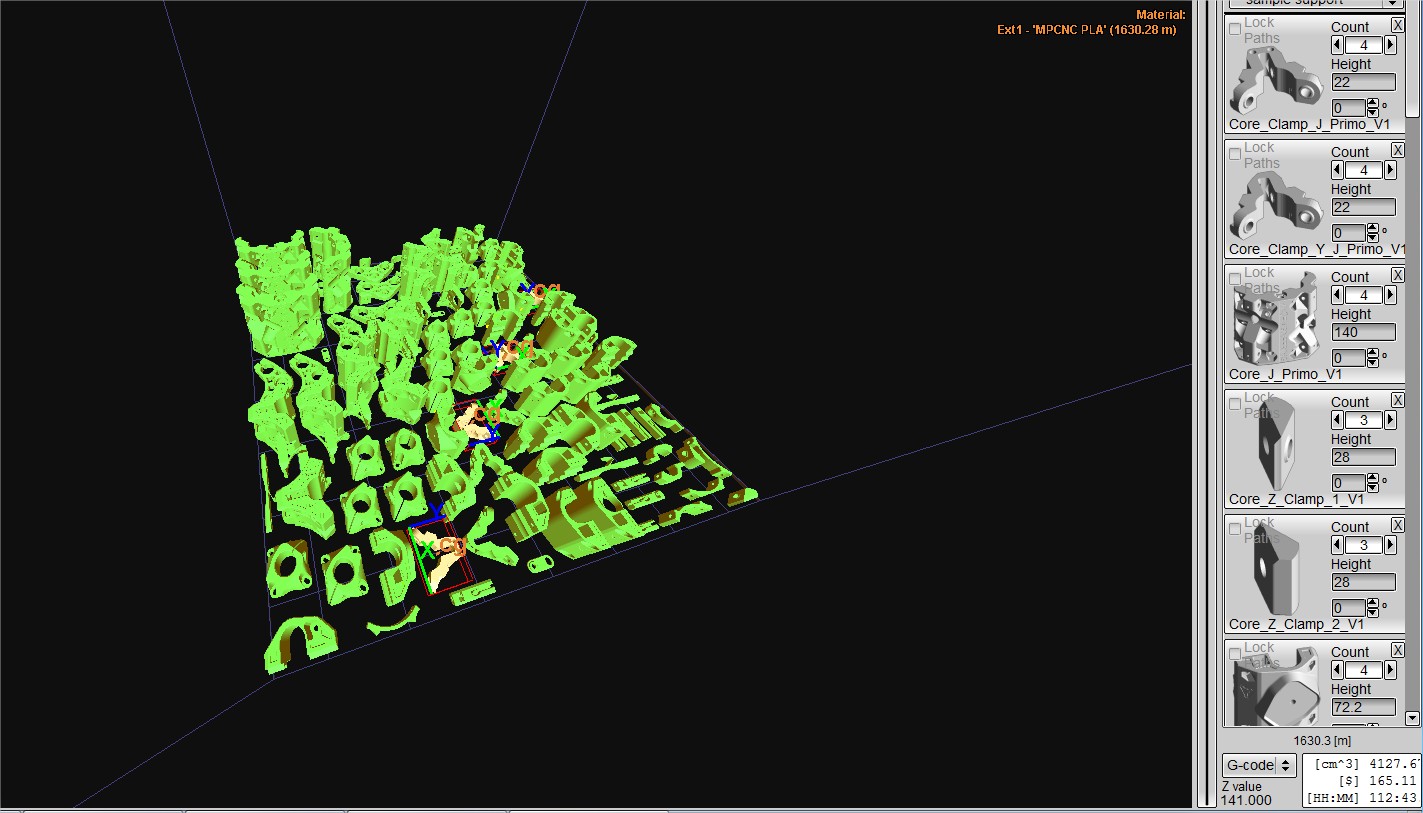Remove Core_Z_Clamp_2_V1 with its X button
Viewport: 1423px width, 813px height.
pyautogui.click(x=1397, y=525)
